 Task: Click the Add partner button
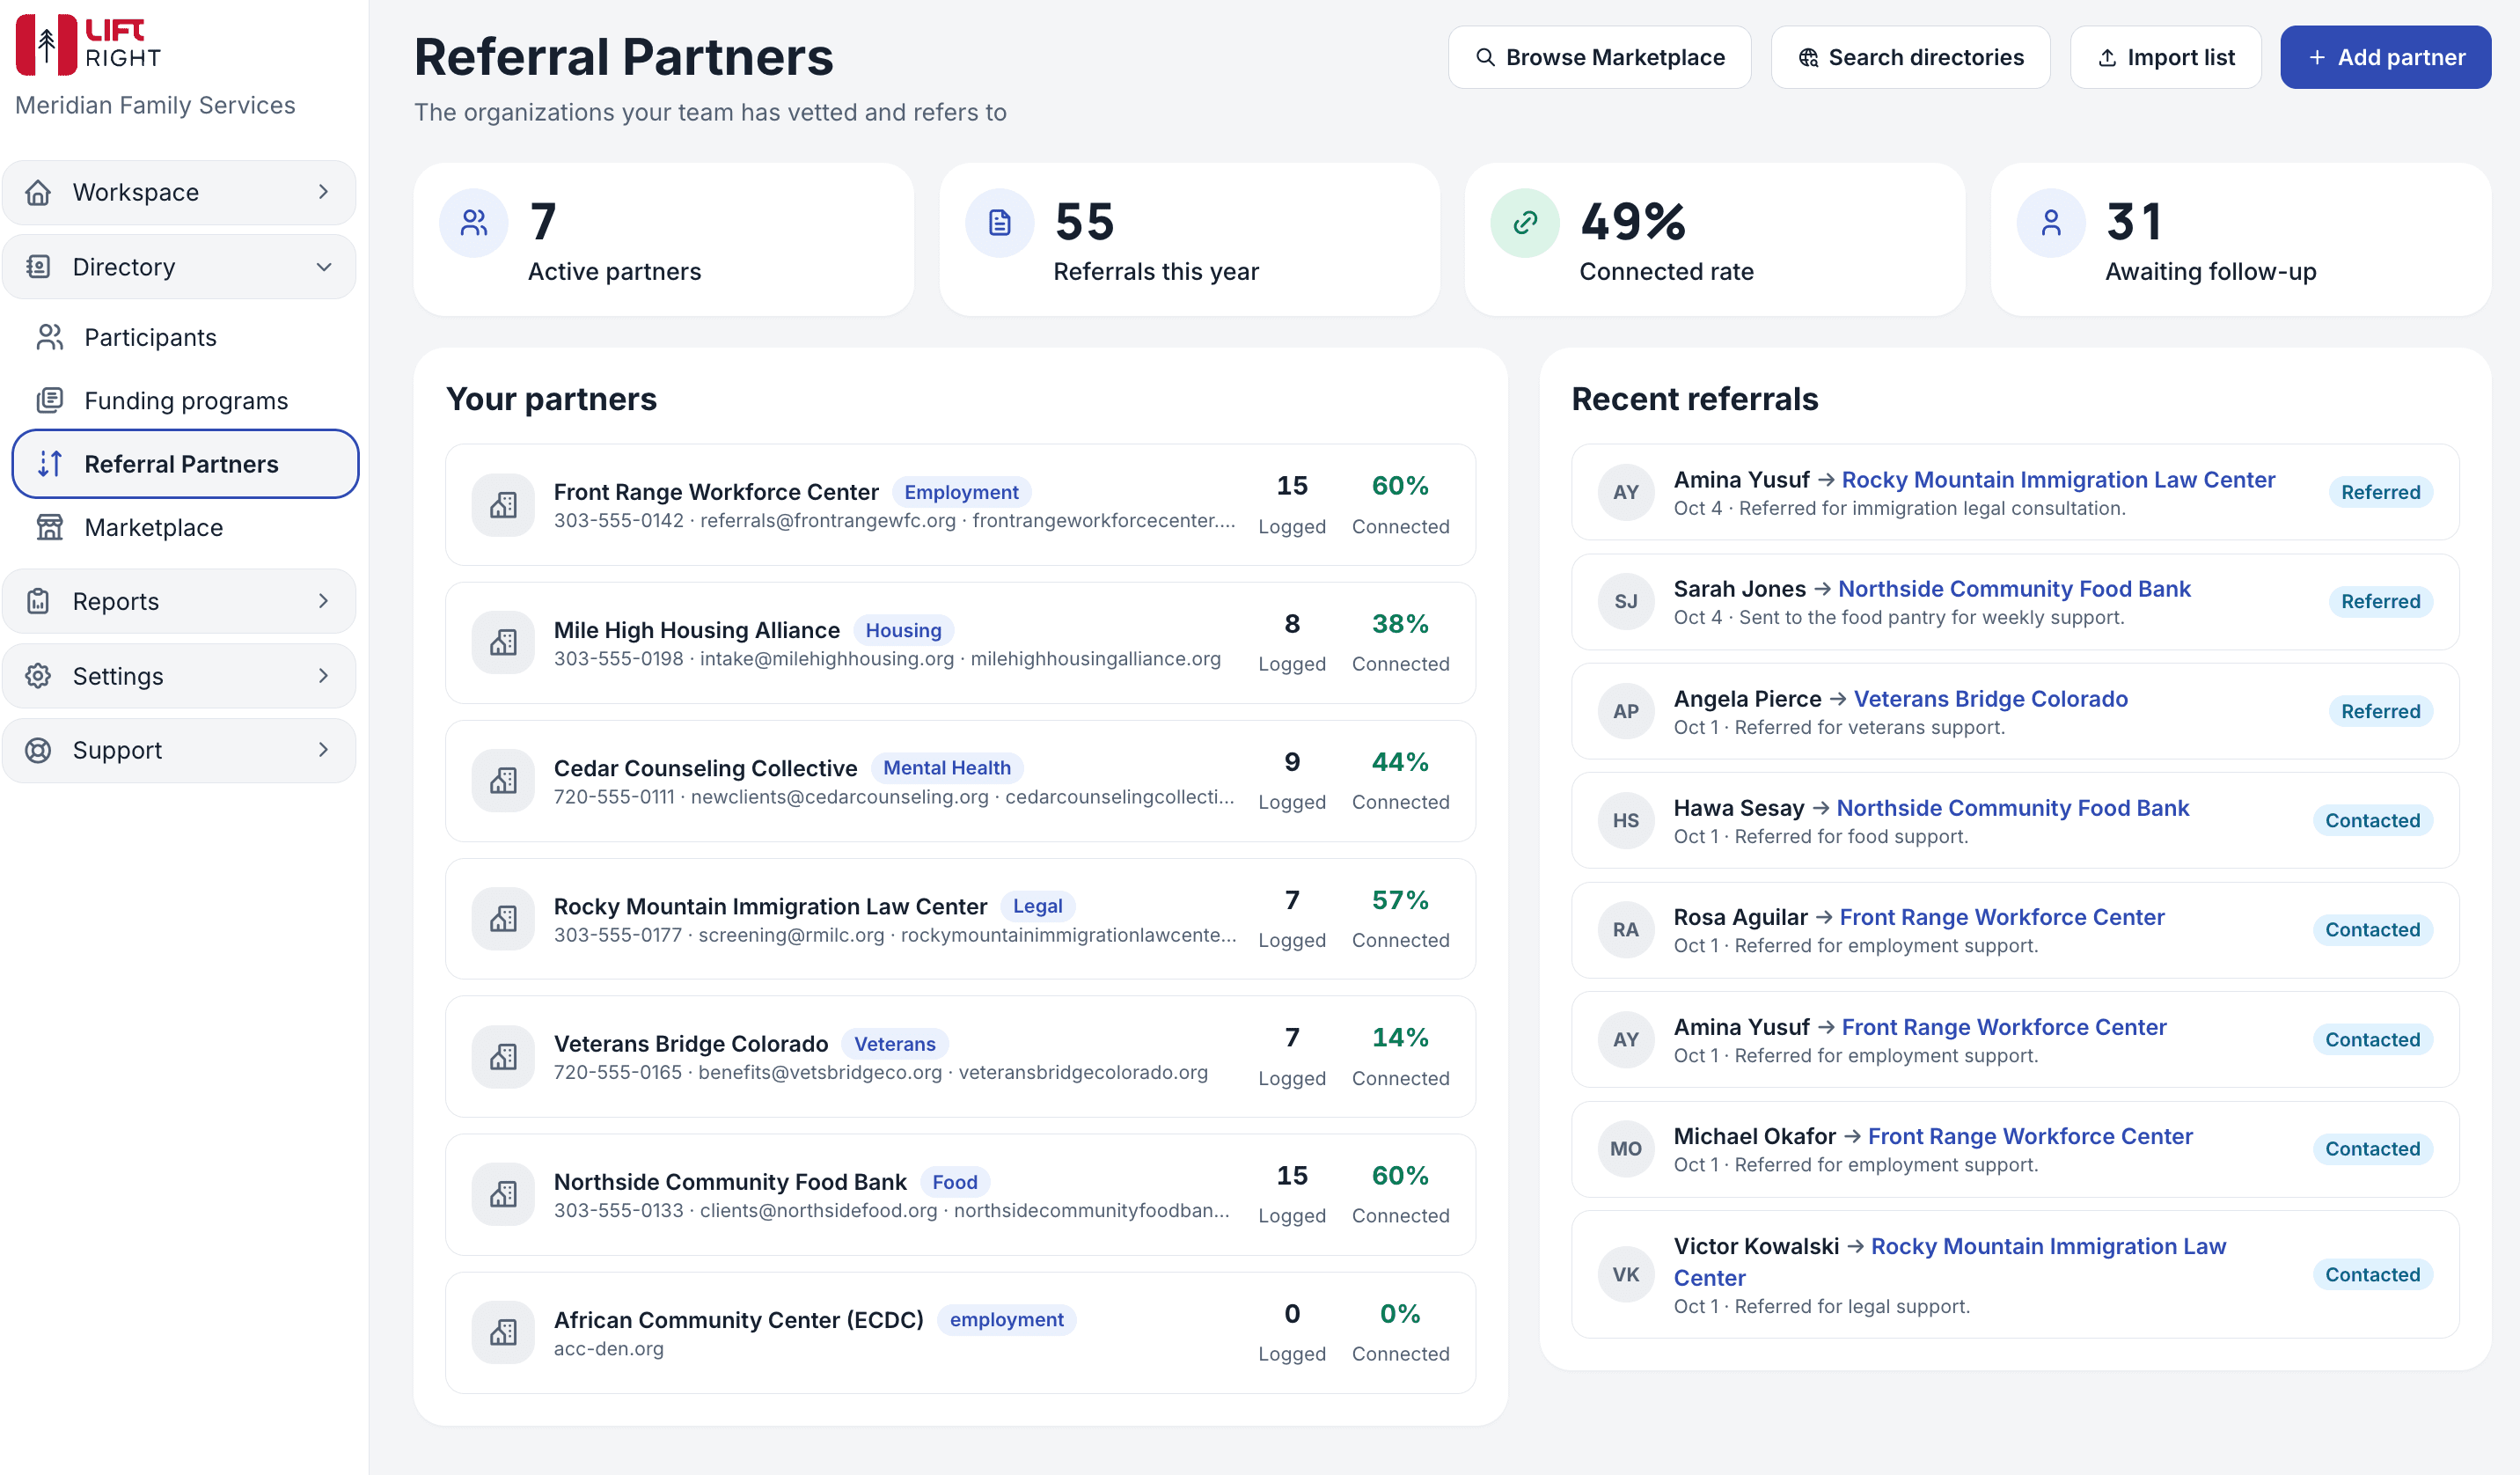[2385, 57]
